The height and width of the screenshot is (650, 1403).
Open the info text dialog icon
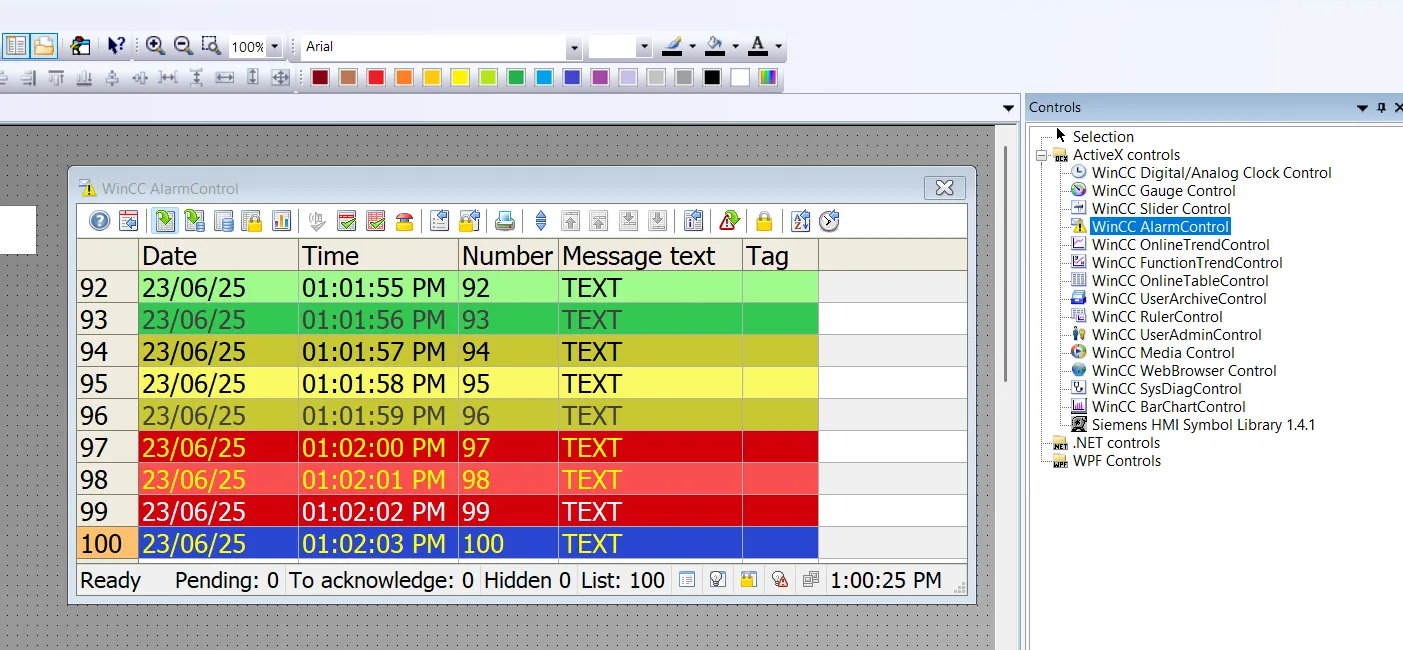point(694,221)
